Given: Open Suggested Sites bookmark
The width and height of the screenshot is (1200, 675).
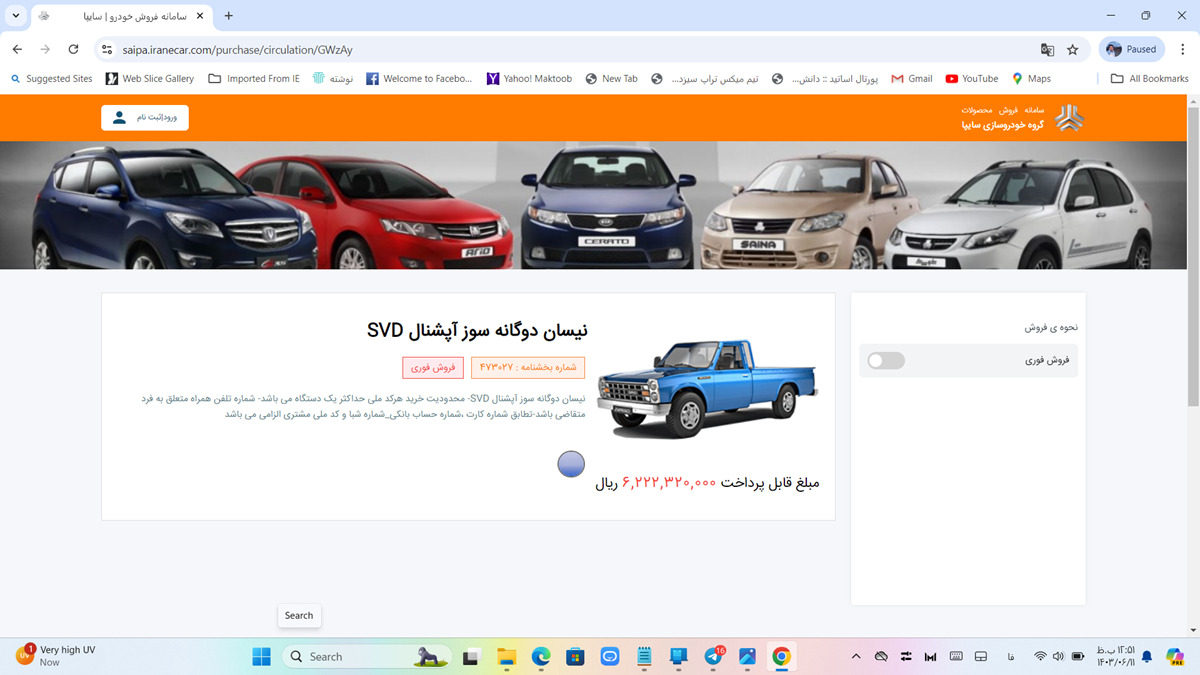Looking at the screenshot, I should pyautogui.click(x=52, y=78).
